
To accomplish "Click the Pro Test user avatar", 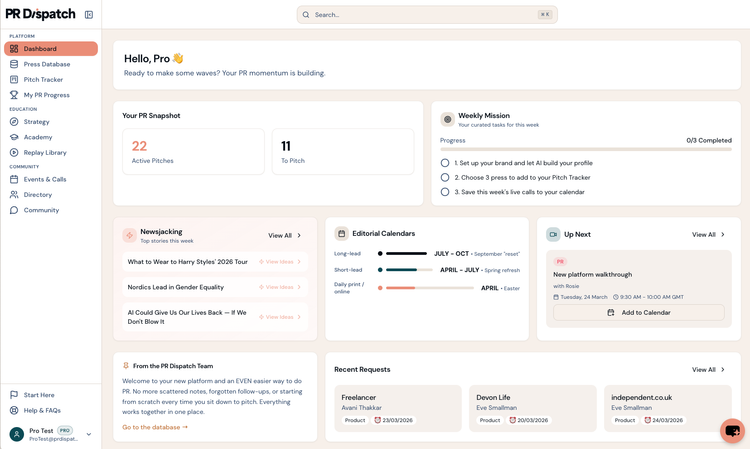I will [17, 434].
